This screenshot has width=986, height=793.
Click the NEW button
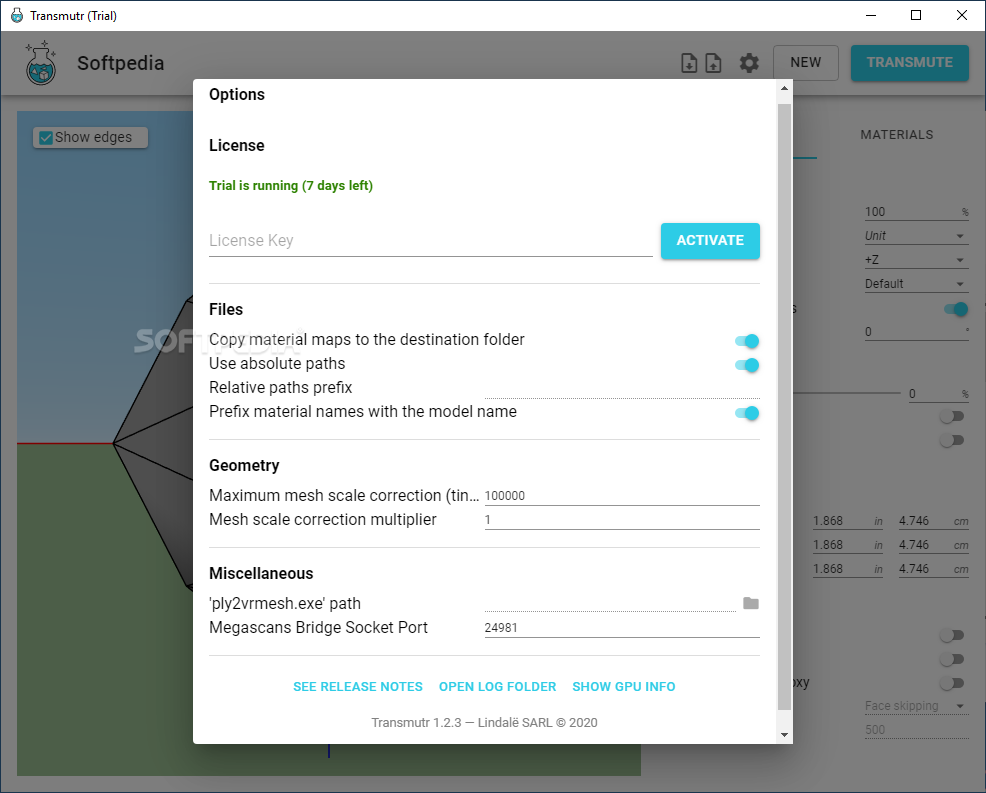click(806, 63)
